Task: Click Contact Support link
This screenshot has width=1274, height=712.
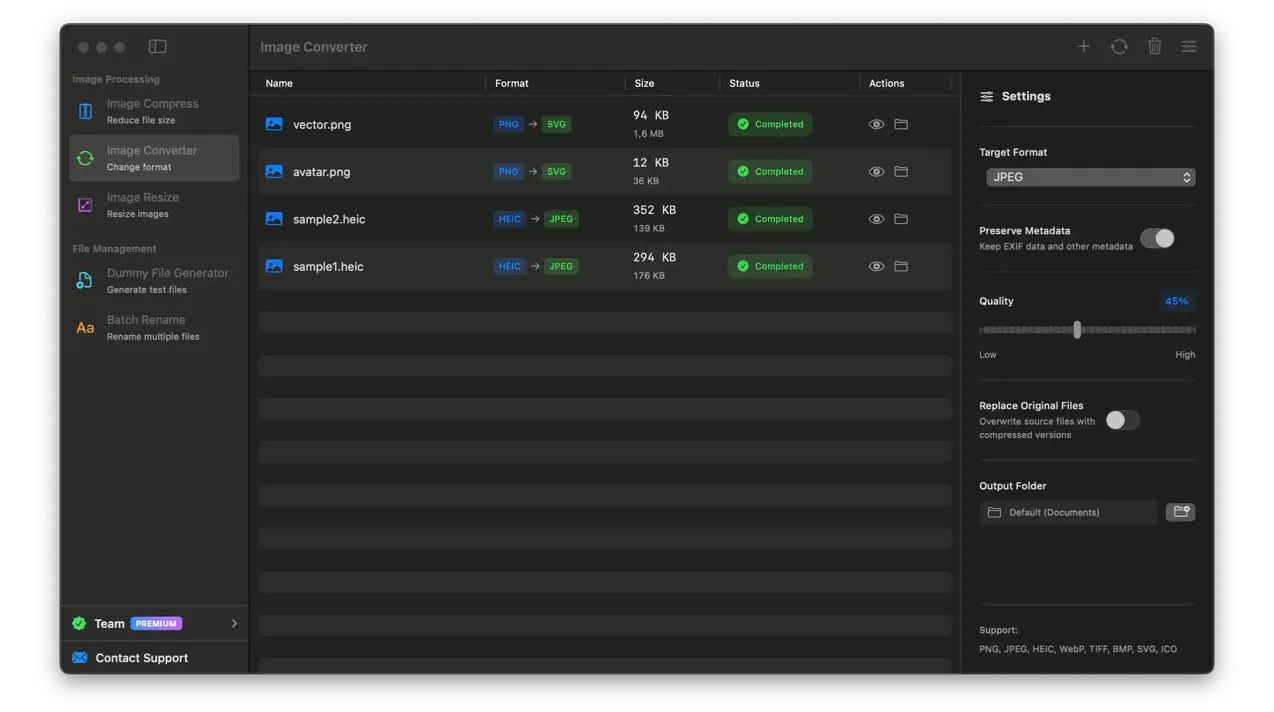Action: click(x=141, y=658)
